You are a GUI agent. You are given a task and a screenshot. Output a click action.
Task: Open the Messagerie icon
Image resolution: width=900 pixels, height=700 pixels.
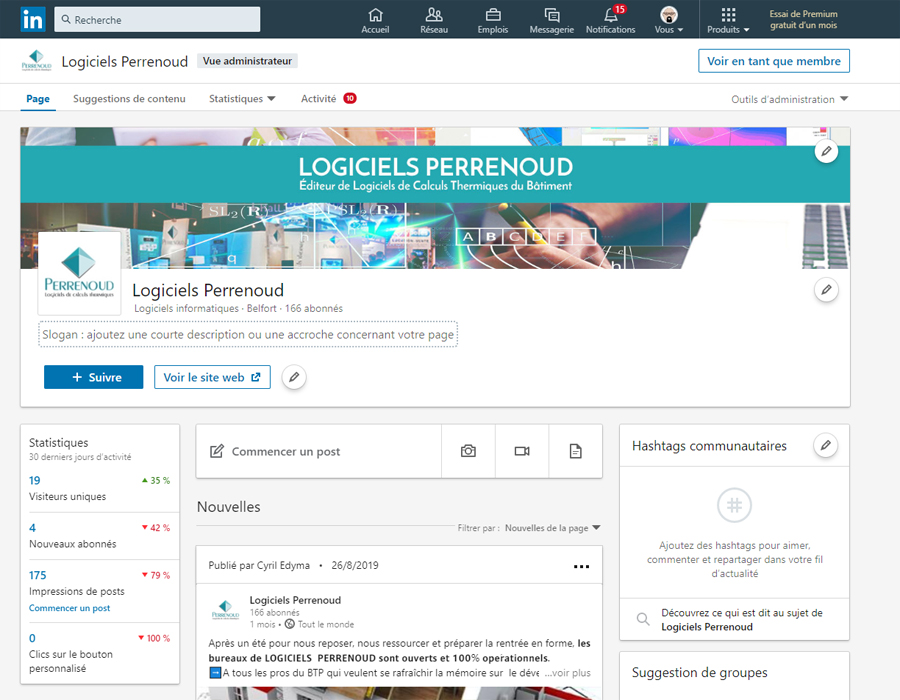coord(551,15)
